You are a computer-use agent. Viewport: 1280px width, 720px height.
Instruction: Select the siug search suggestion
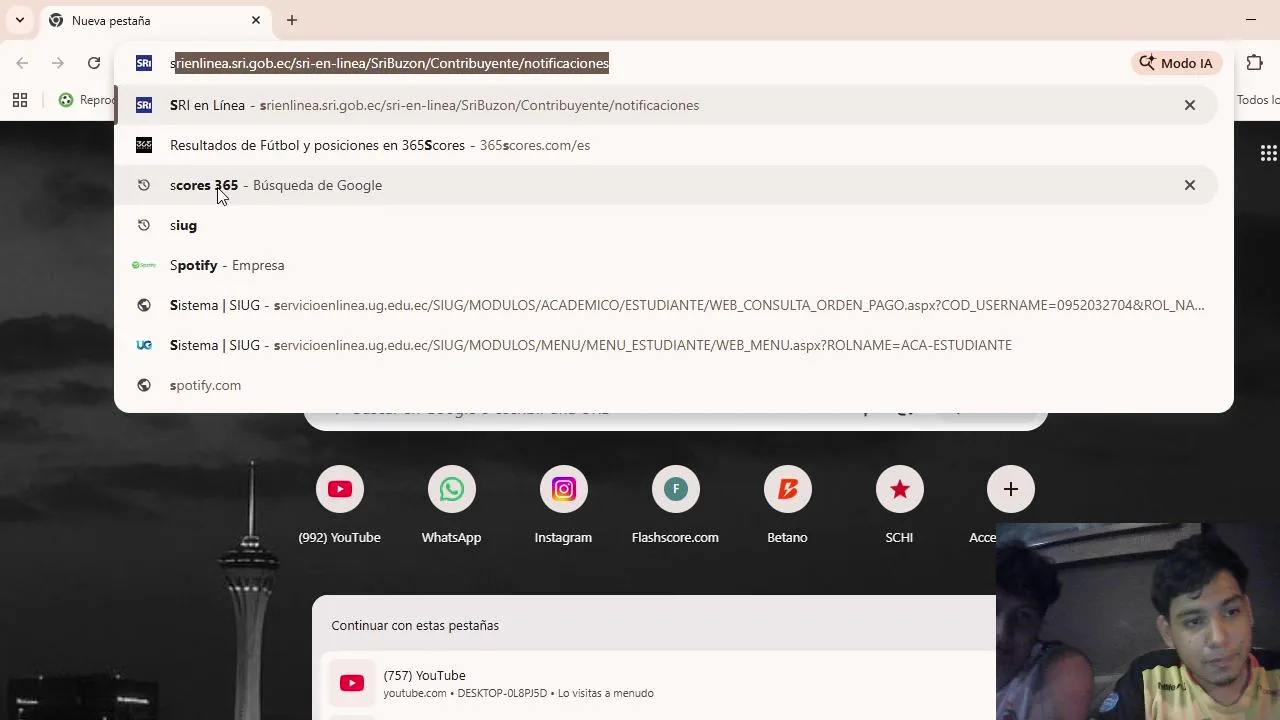[665, 225]
